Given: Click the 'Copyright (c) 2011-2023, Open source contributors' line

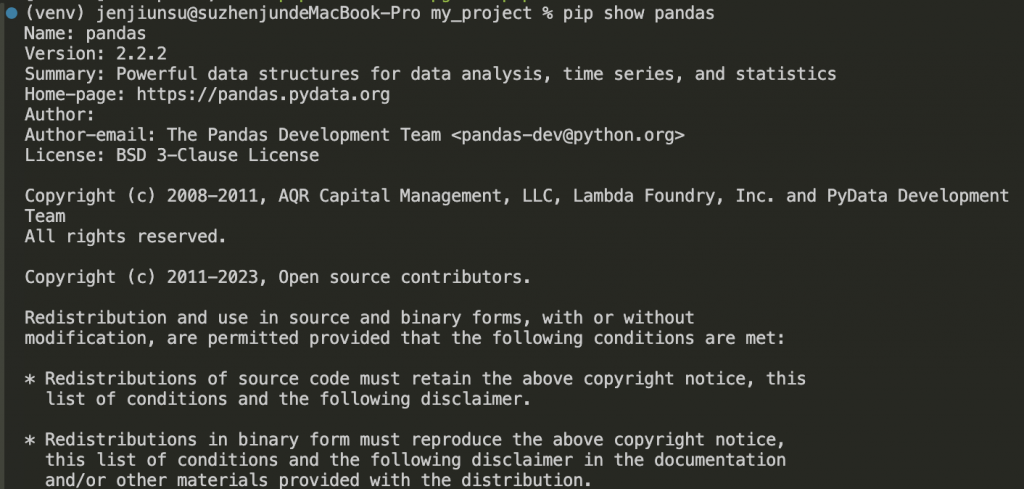Looking at the screenshot, I should pos(278,277).
